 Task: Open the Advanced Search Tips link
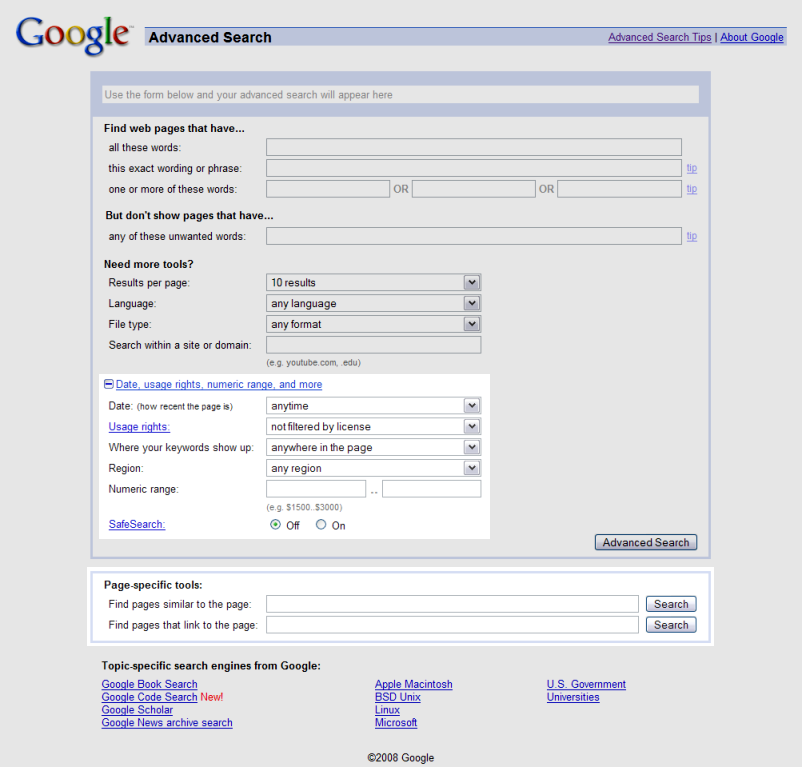click(x=660, y=37)
